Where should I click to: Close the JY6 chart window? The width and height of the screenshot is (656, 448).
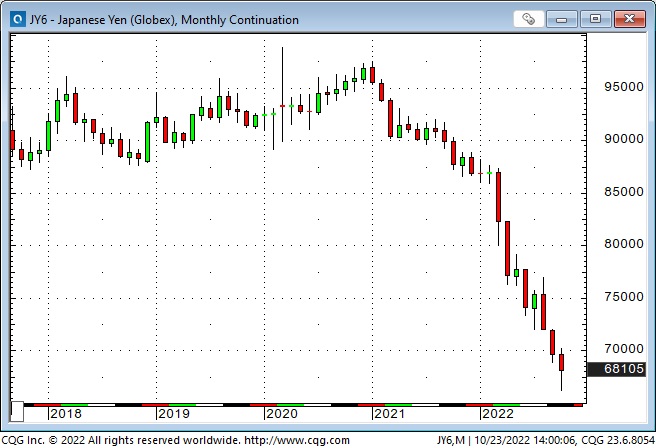pyautogui.click(x=629, y=19)
